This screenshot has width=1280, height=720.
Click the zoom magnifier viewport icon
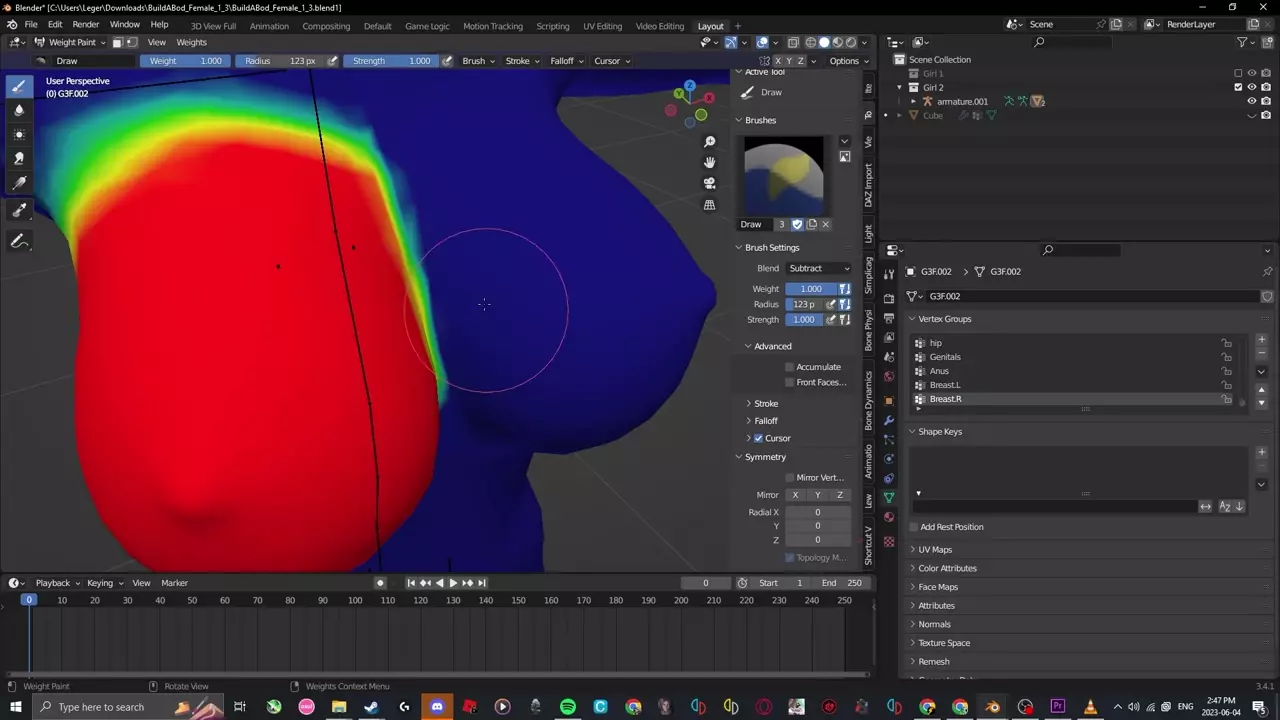coord(709,142)
